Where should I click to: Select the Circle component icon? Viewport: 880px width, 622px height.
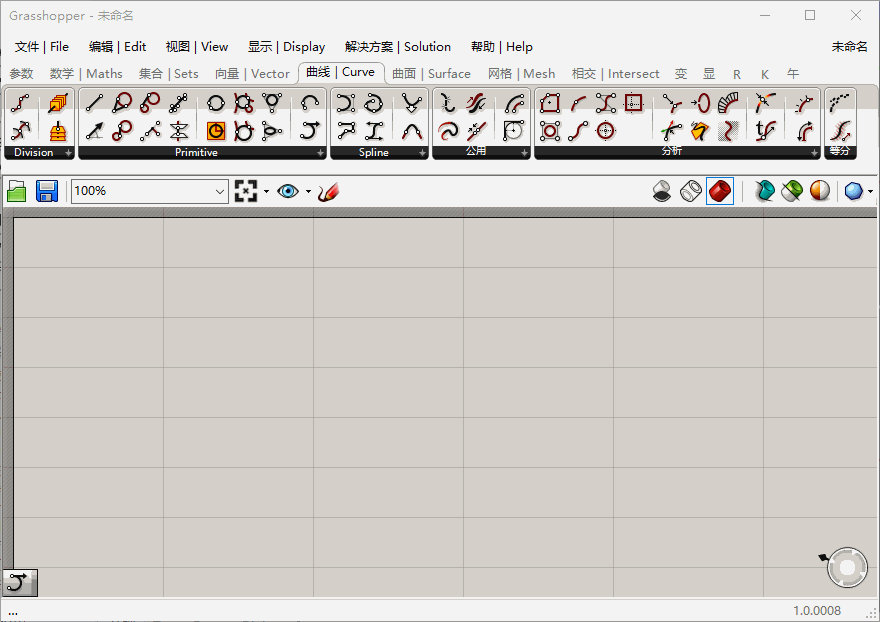pyautogui.click(x=216, y=103)
